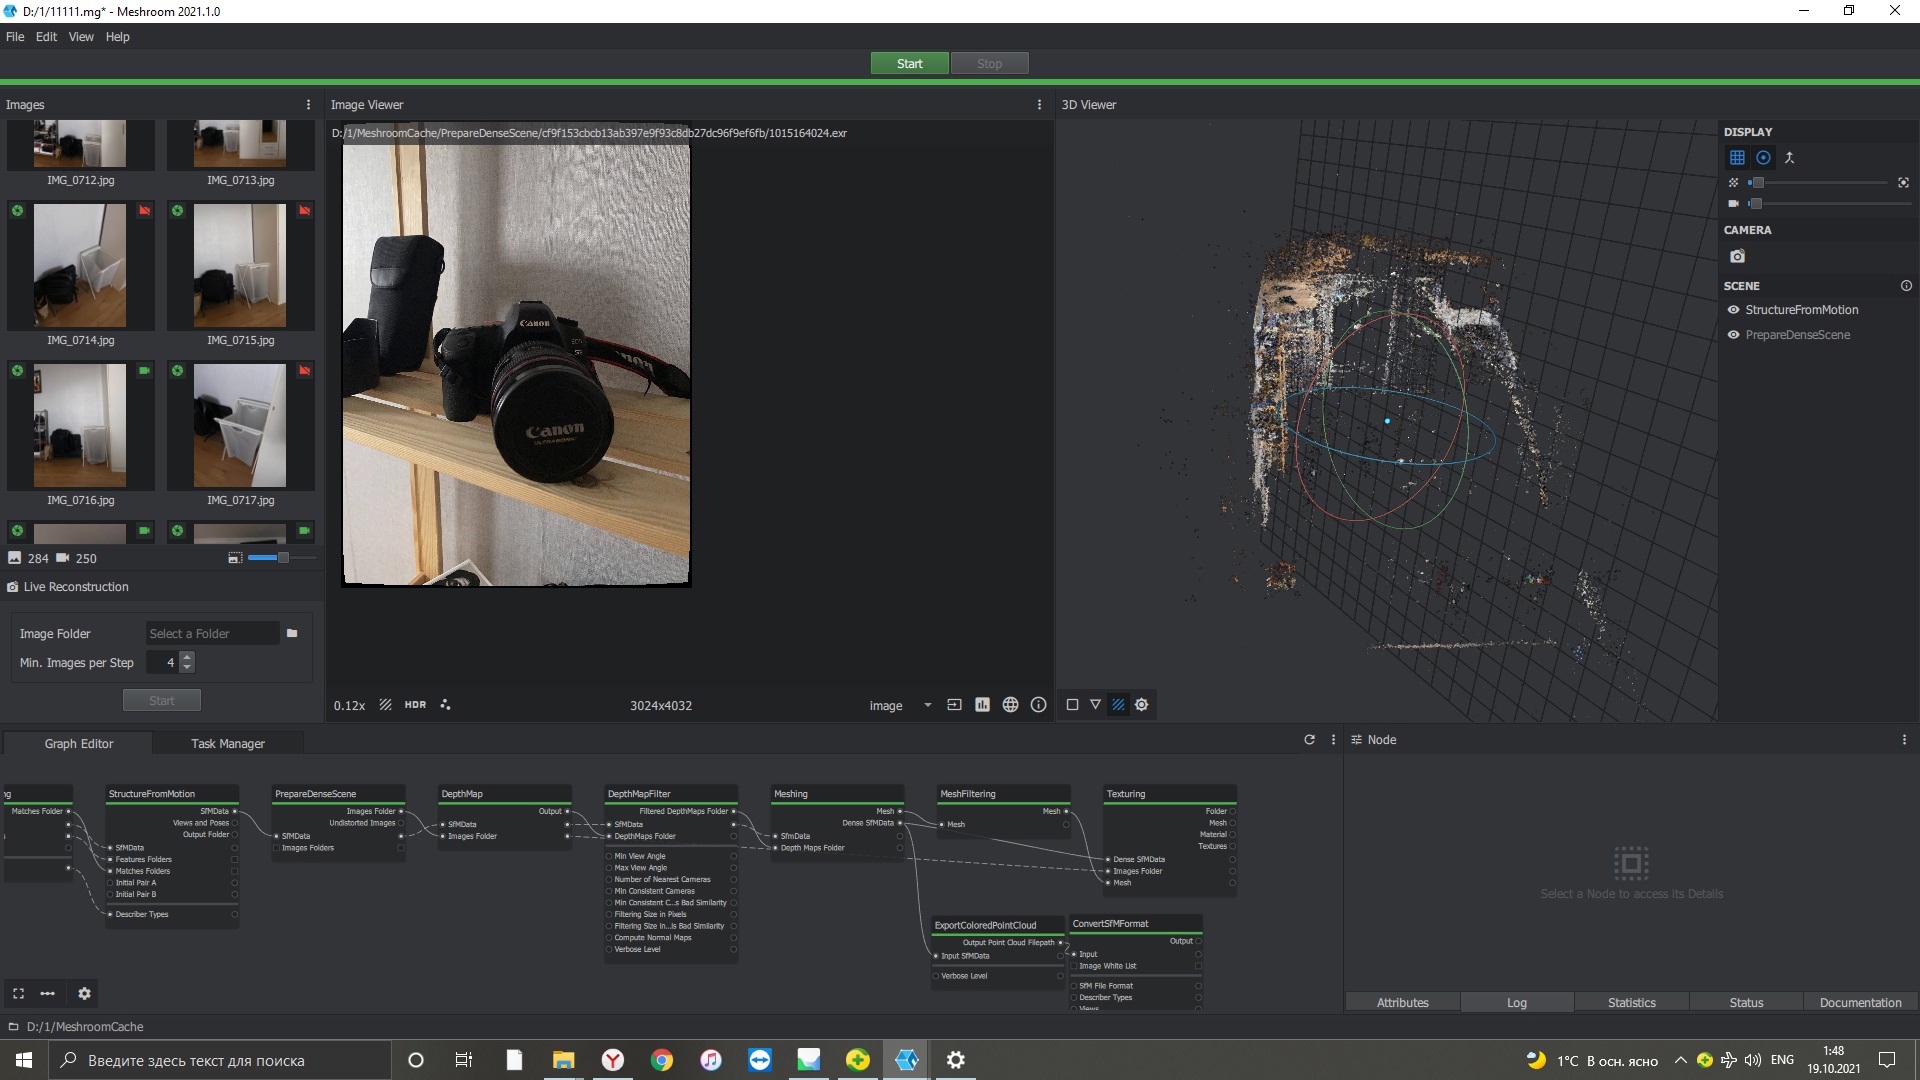Select the IMG_0714.jpg thumbnail
The image size is (1920, 1080).
point(80,265)
